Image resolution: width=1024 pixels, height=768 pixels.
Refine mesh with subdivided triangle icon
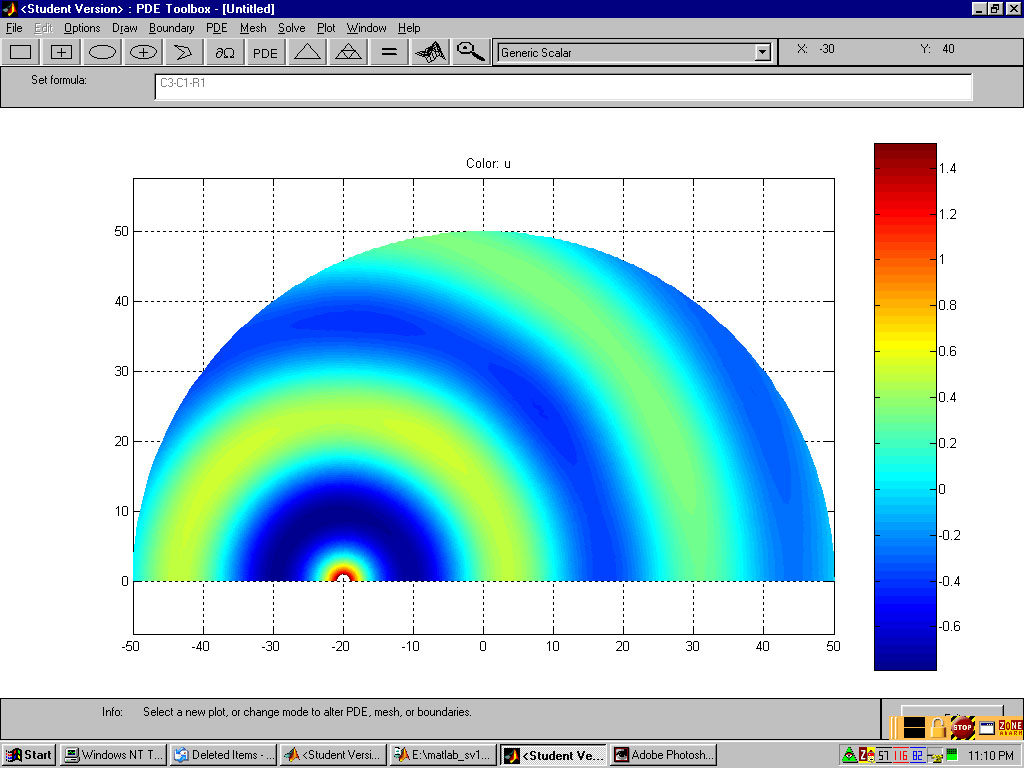[x=348, y=52]
